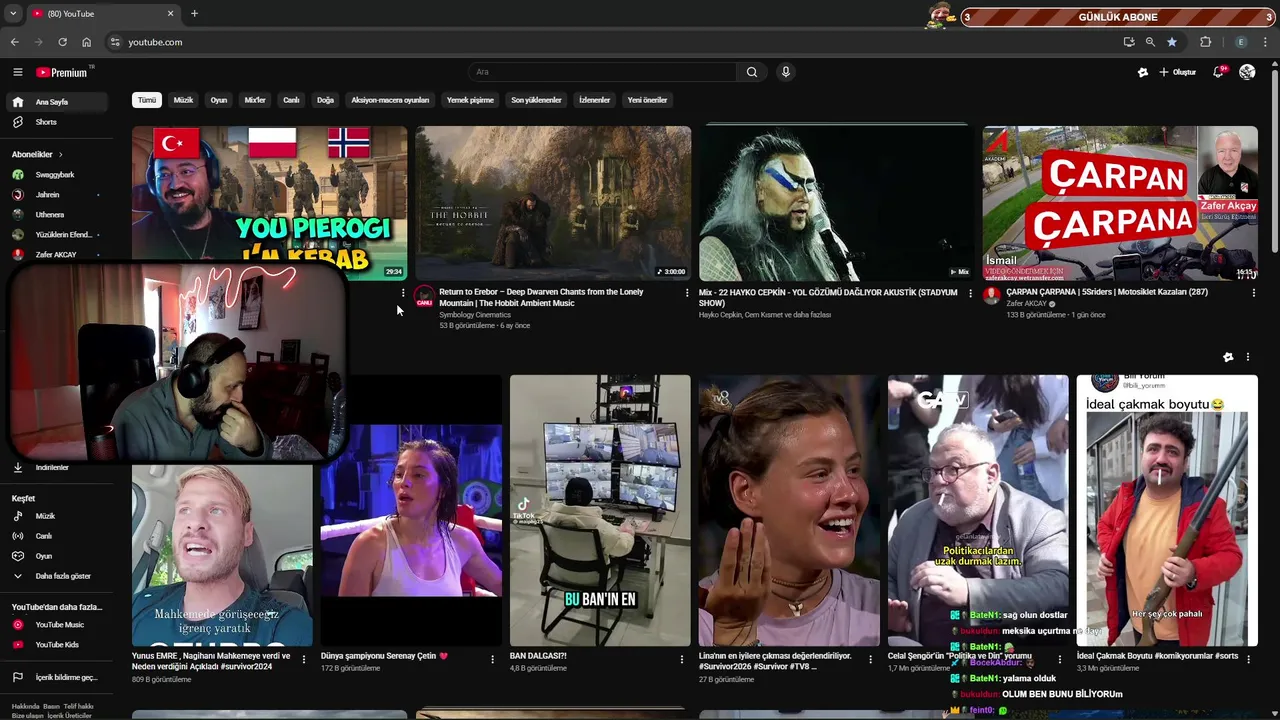Open options for İdeal Çakmak Boyutu short
This screenshot has height=720, width=1280.
(1248, 659)
